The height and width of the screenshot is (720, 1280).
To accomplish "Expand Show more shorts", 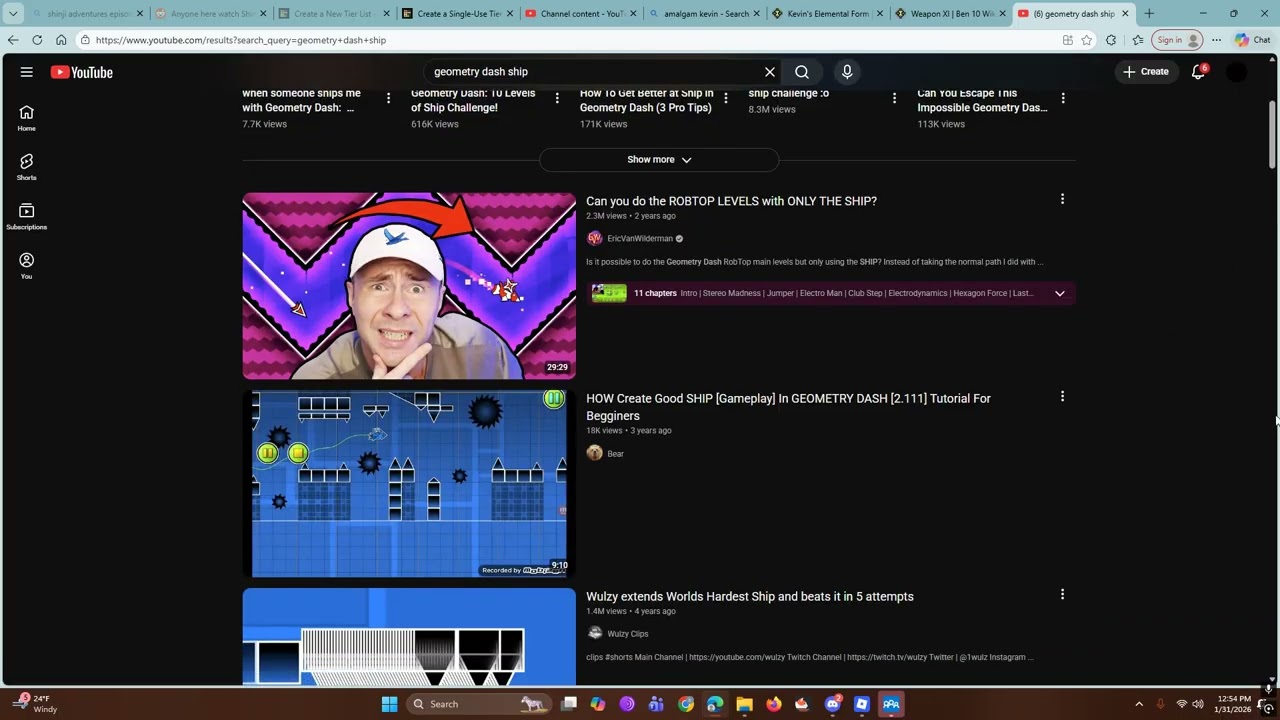I will [659, 160].
